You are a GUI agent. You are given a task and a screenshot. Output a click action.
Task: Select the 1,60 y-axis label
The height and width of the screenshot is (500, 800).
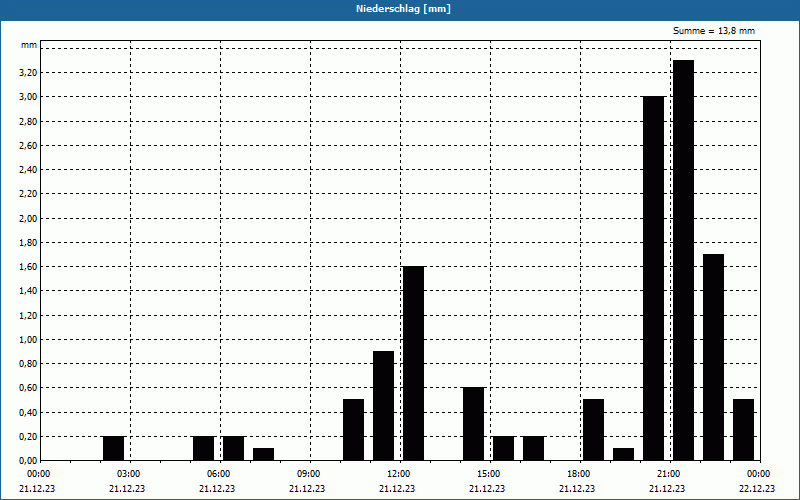tap(28, 267)
